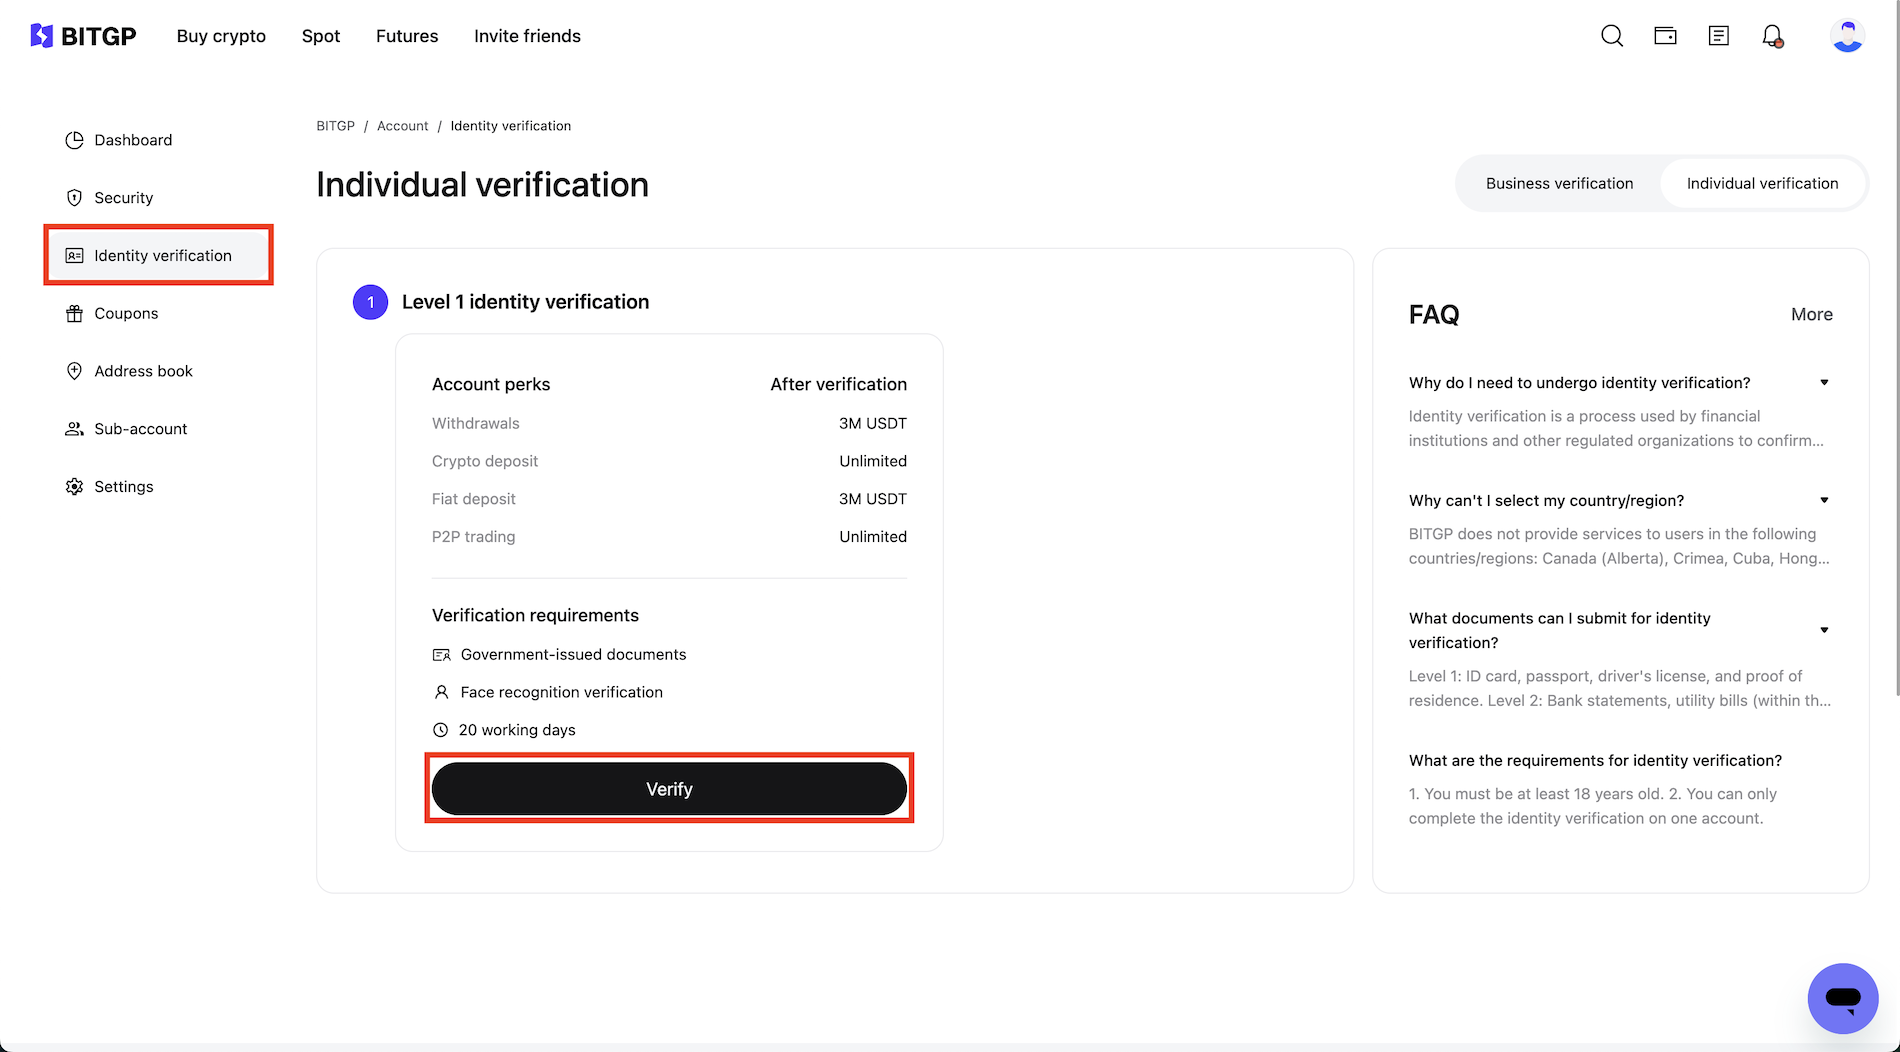Open 'Why can't I select my country/region?' question
Viewport: 1900px width, 1052px height.
[x=1546, y=501]
